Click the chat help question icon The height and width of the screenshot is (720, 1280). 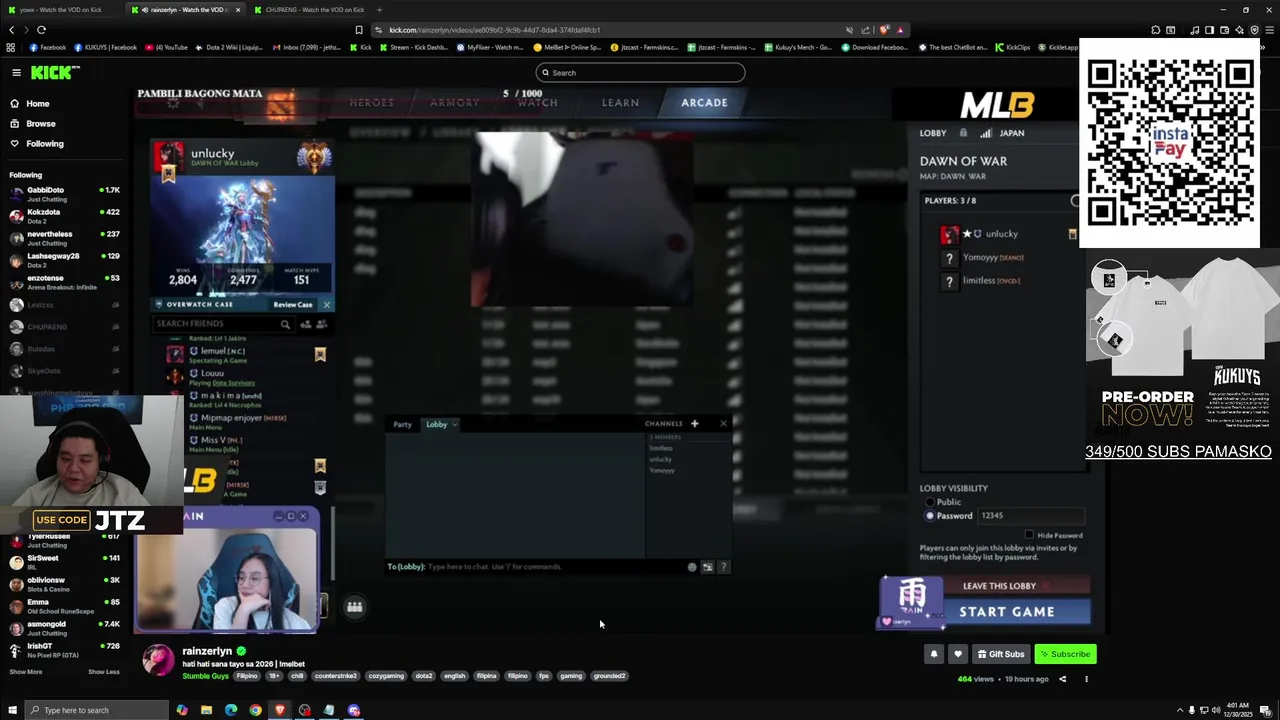[723, 567]
